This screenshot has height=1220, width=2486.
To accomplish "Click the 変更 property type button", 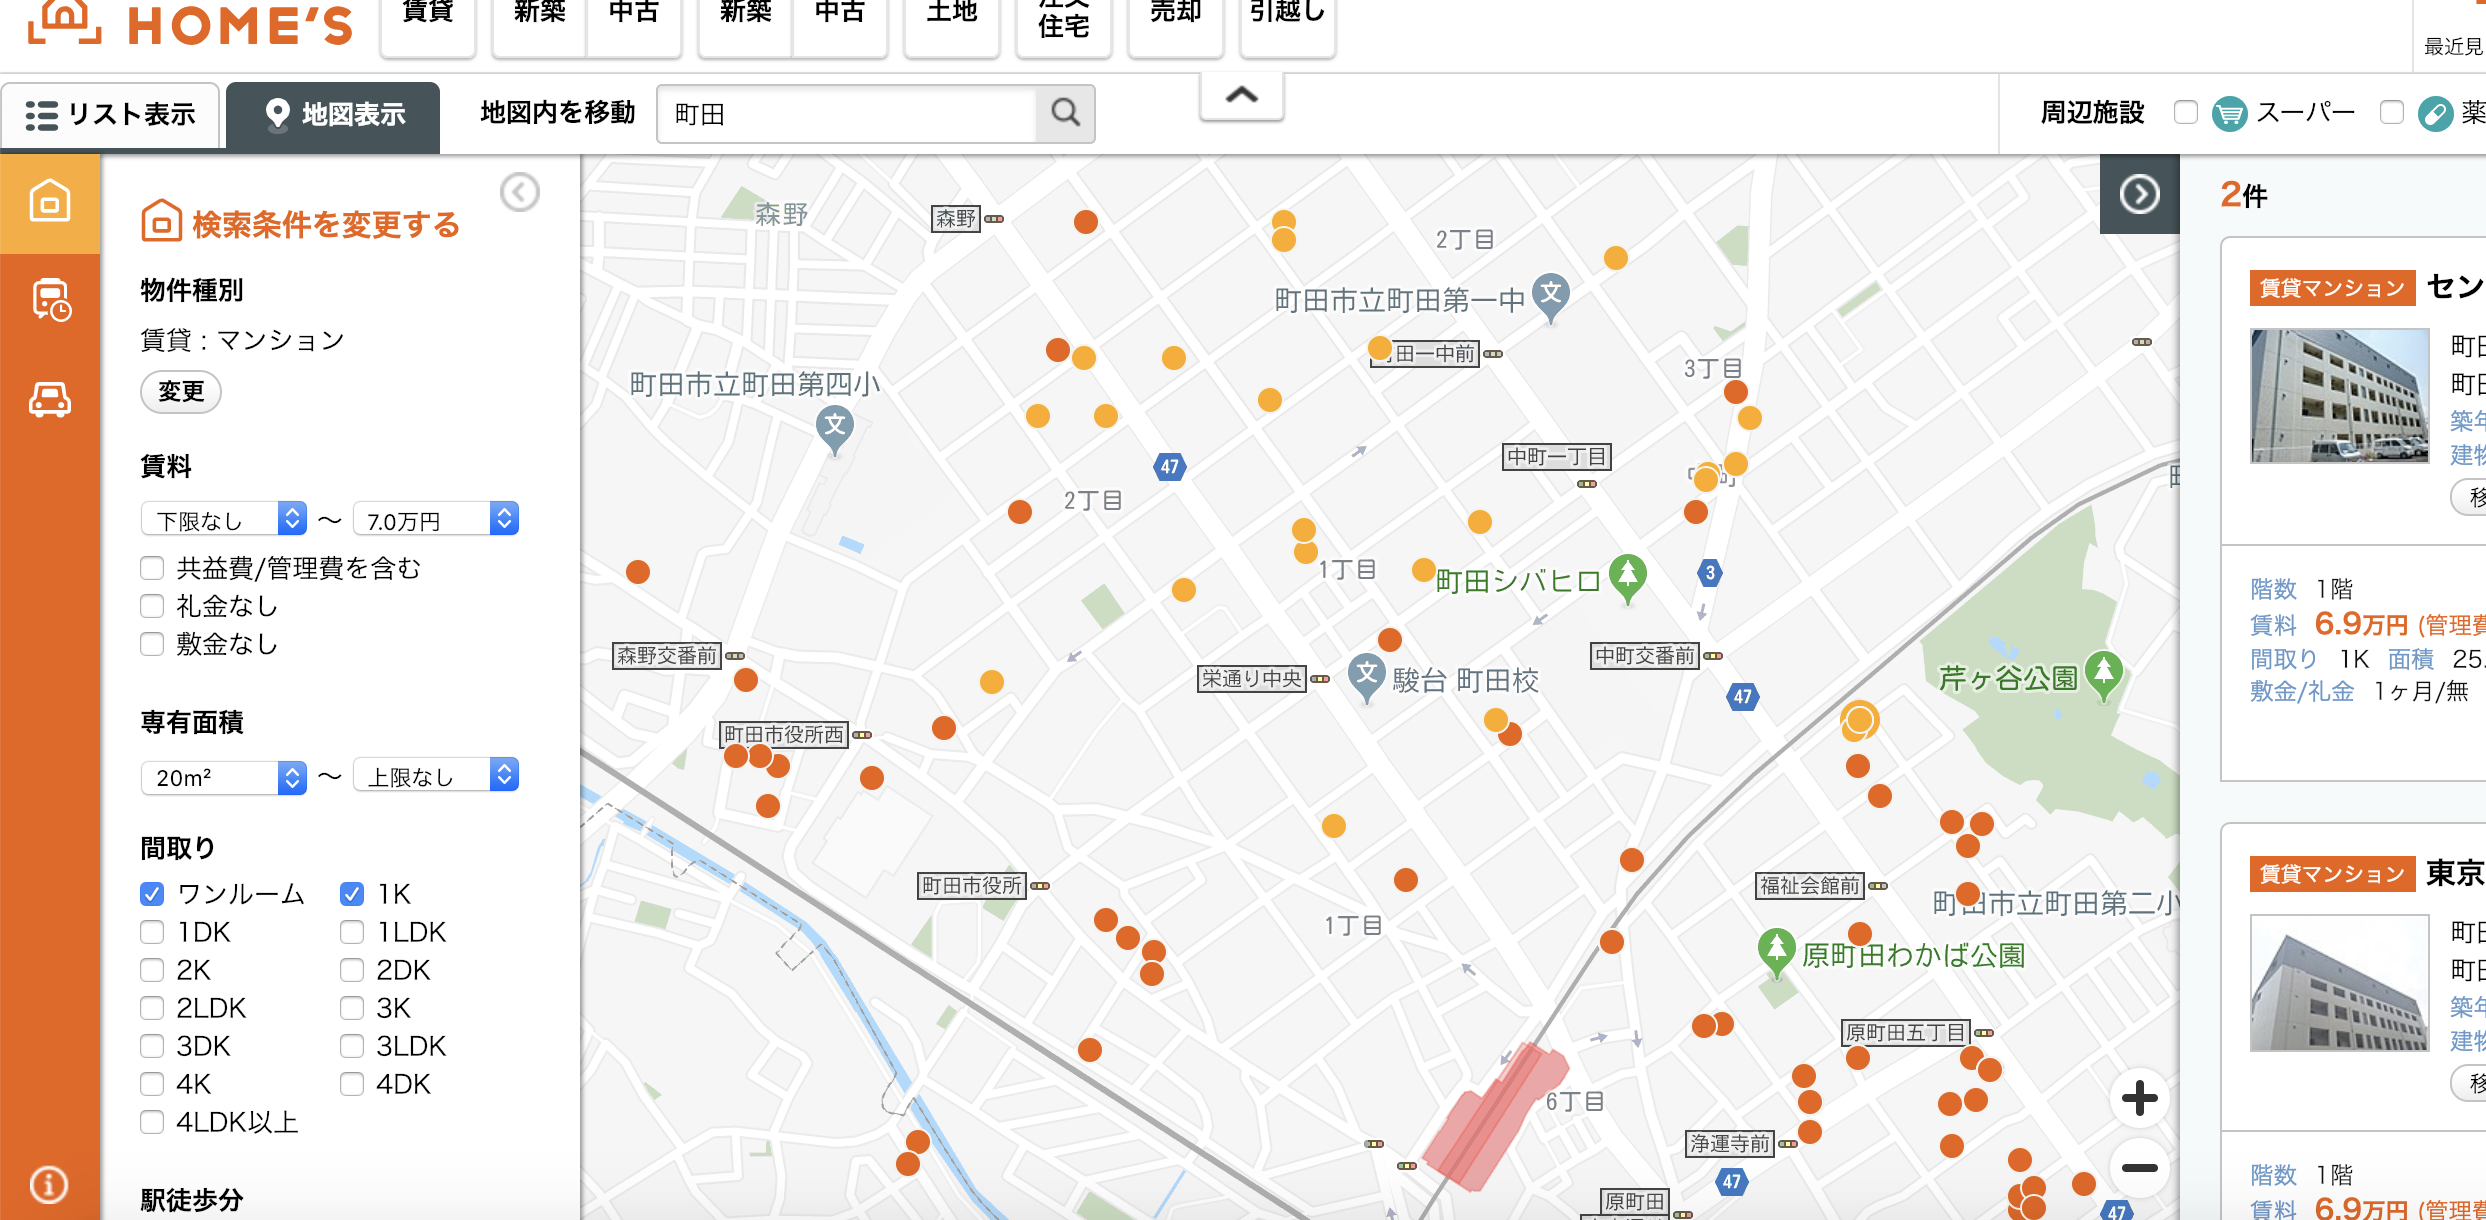I will pyautogui.click(x=181, y=391).
